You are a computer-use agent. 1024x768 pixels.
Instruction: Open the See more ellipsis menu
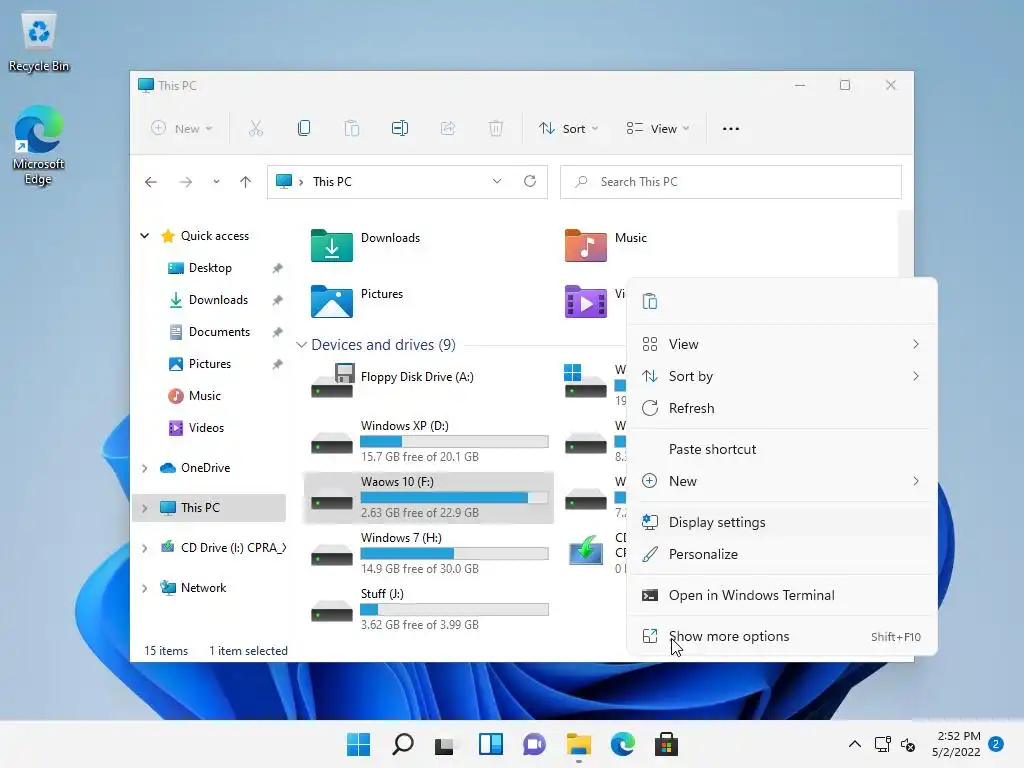731,129
